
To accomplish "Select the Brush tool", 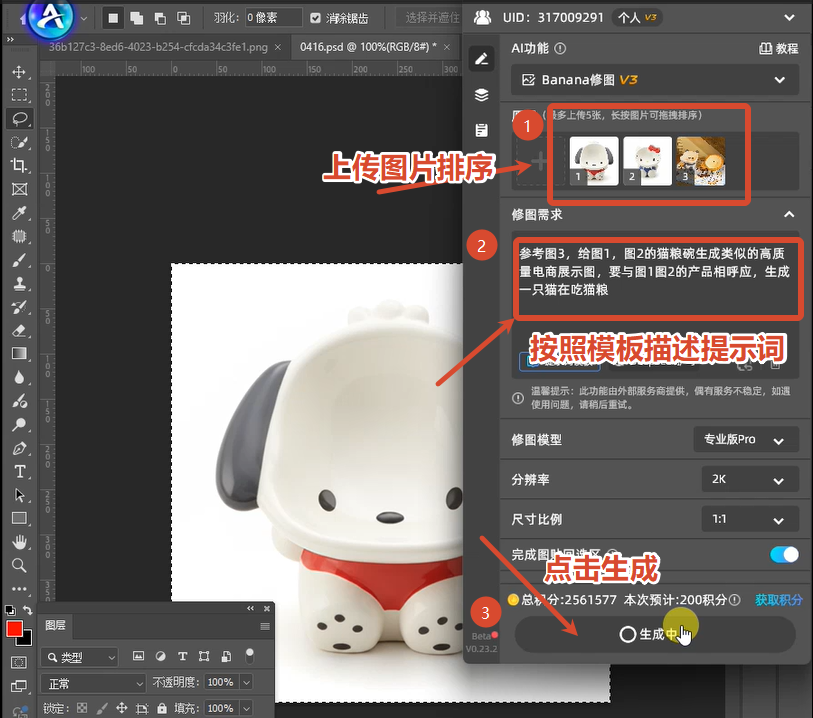I will tap(20, 259).
